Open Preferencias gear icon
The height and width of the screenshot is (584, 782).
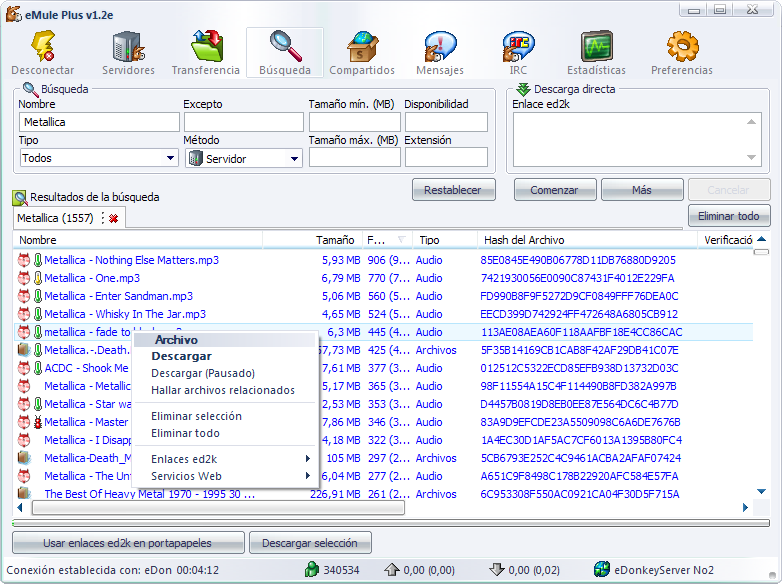click(x=682, y=48)
